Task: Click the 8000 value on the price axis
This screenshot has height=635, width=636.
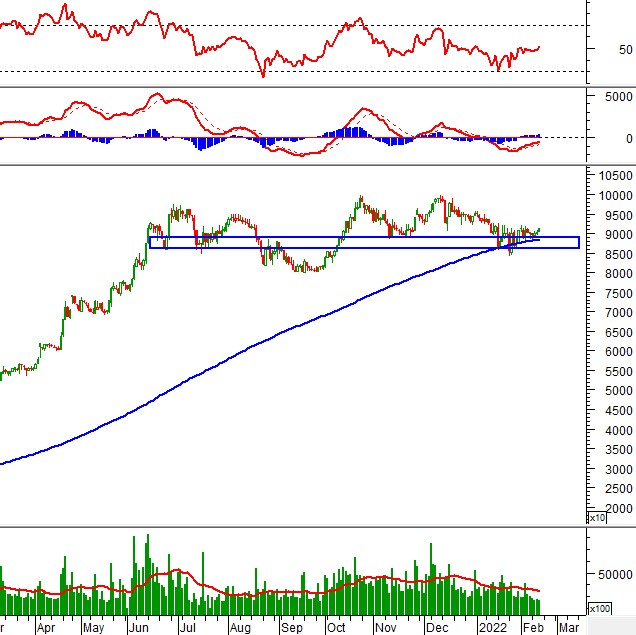Action: pyautogui.click(x=618, y=274)
